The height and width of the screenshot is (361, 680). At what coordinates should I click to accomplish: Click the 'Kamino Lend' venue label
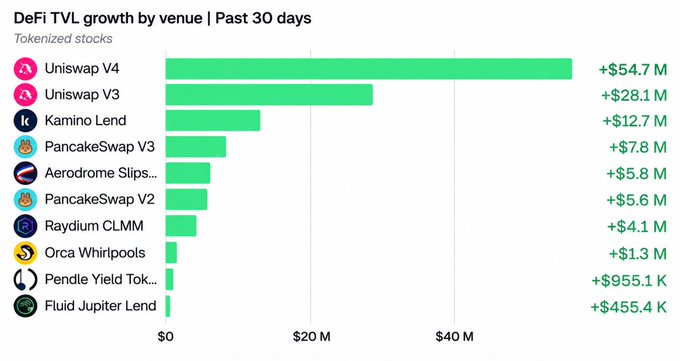[85, 121]
